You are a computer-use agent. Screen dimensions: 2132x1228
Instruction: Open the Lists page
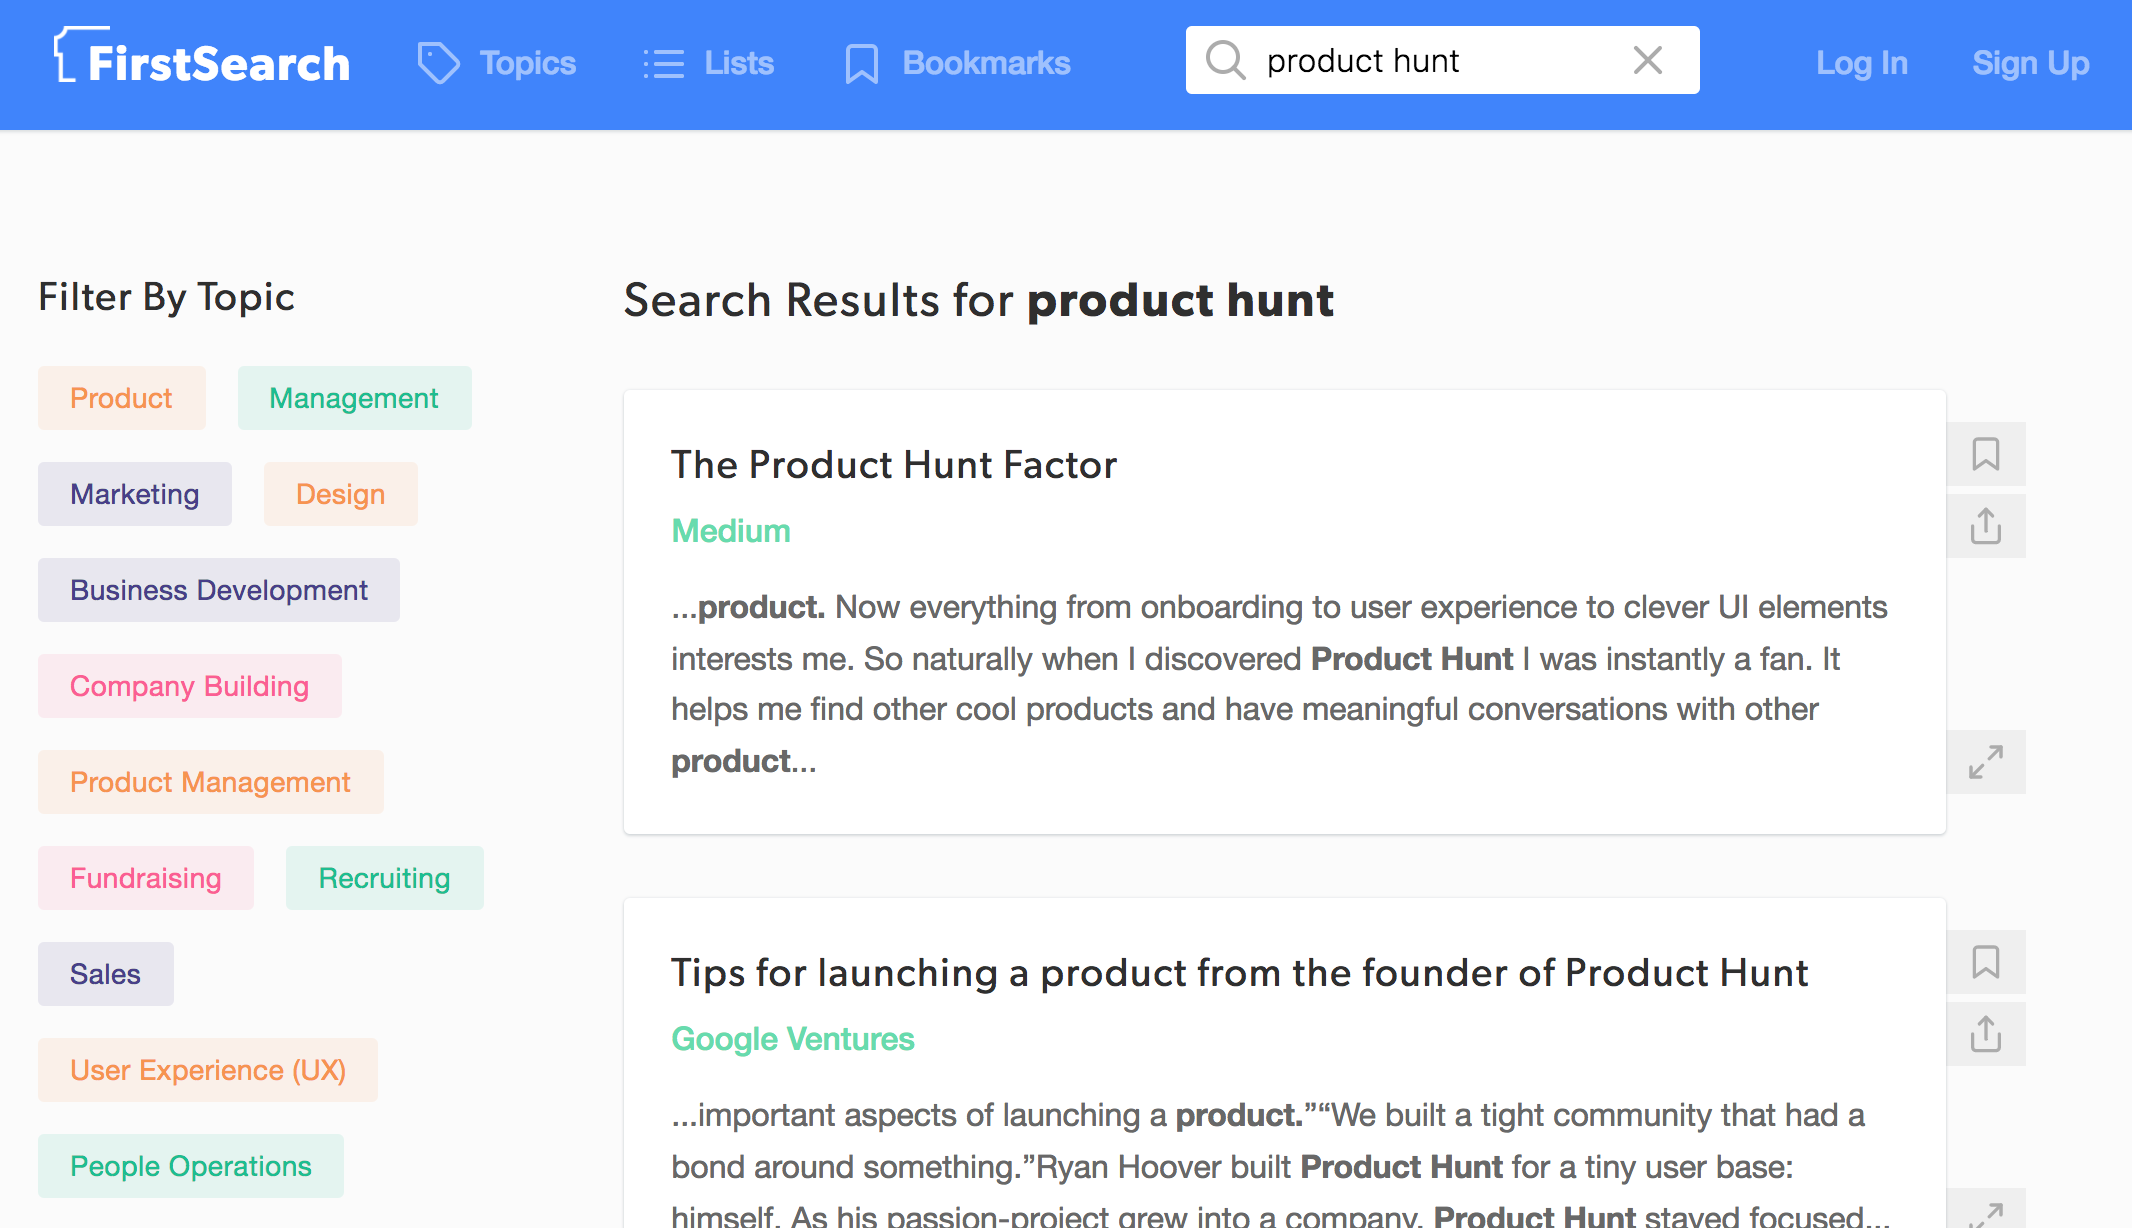(709, 63)
